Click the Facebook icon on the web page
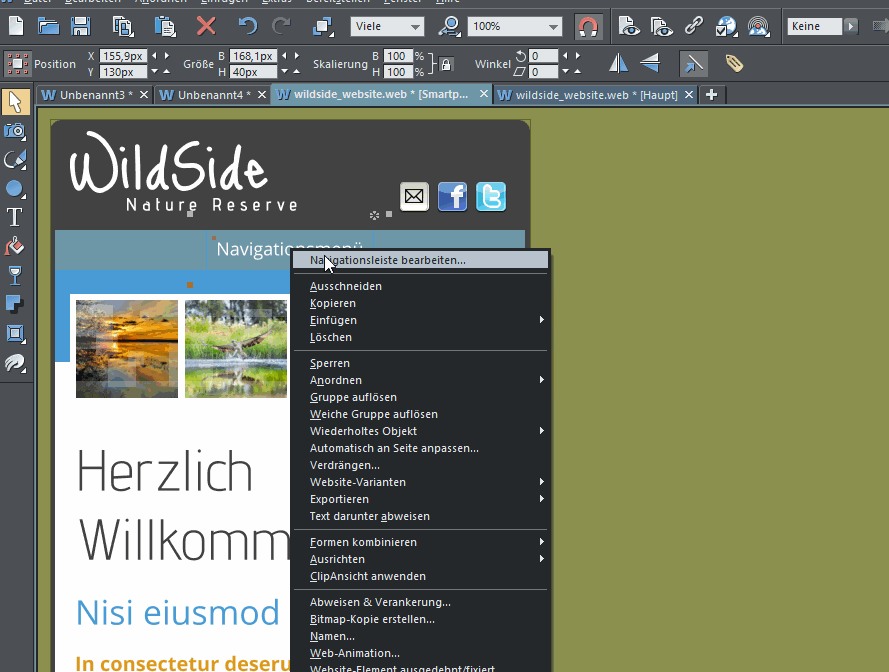The height and width of the screenshot is (672, 889). [452, 197]
